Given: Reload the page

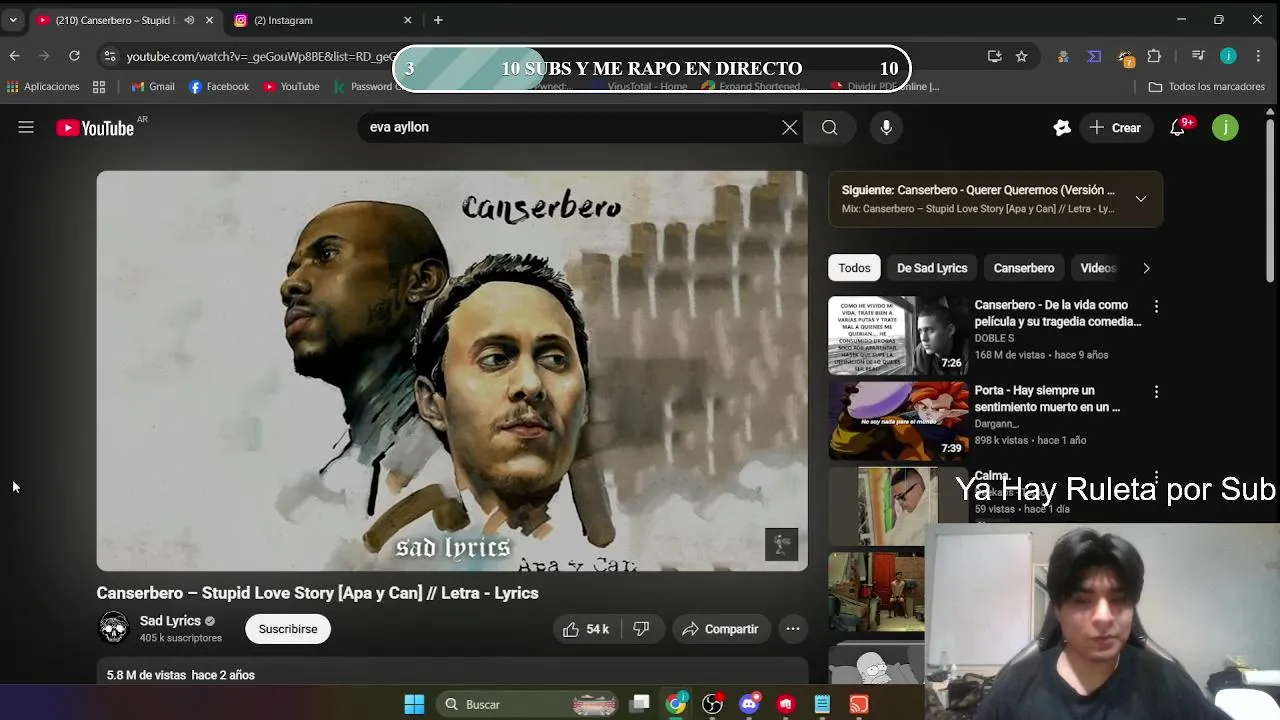Looking at the screenshot, I should 74,56.
